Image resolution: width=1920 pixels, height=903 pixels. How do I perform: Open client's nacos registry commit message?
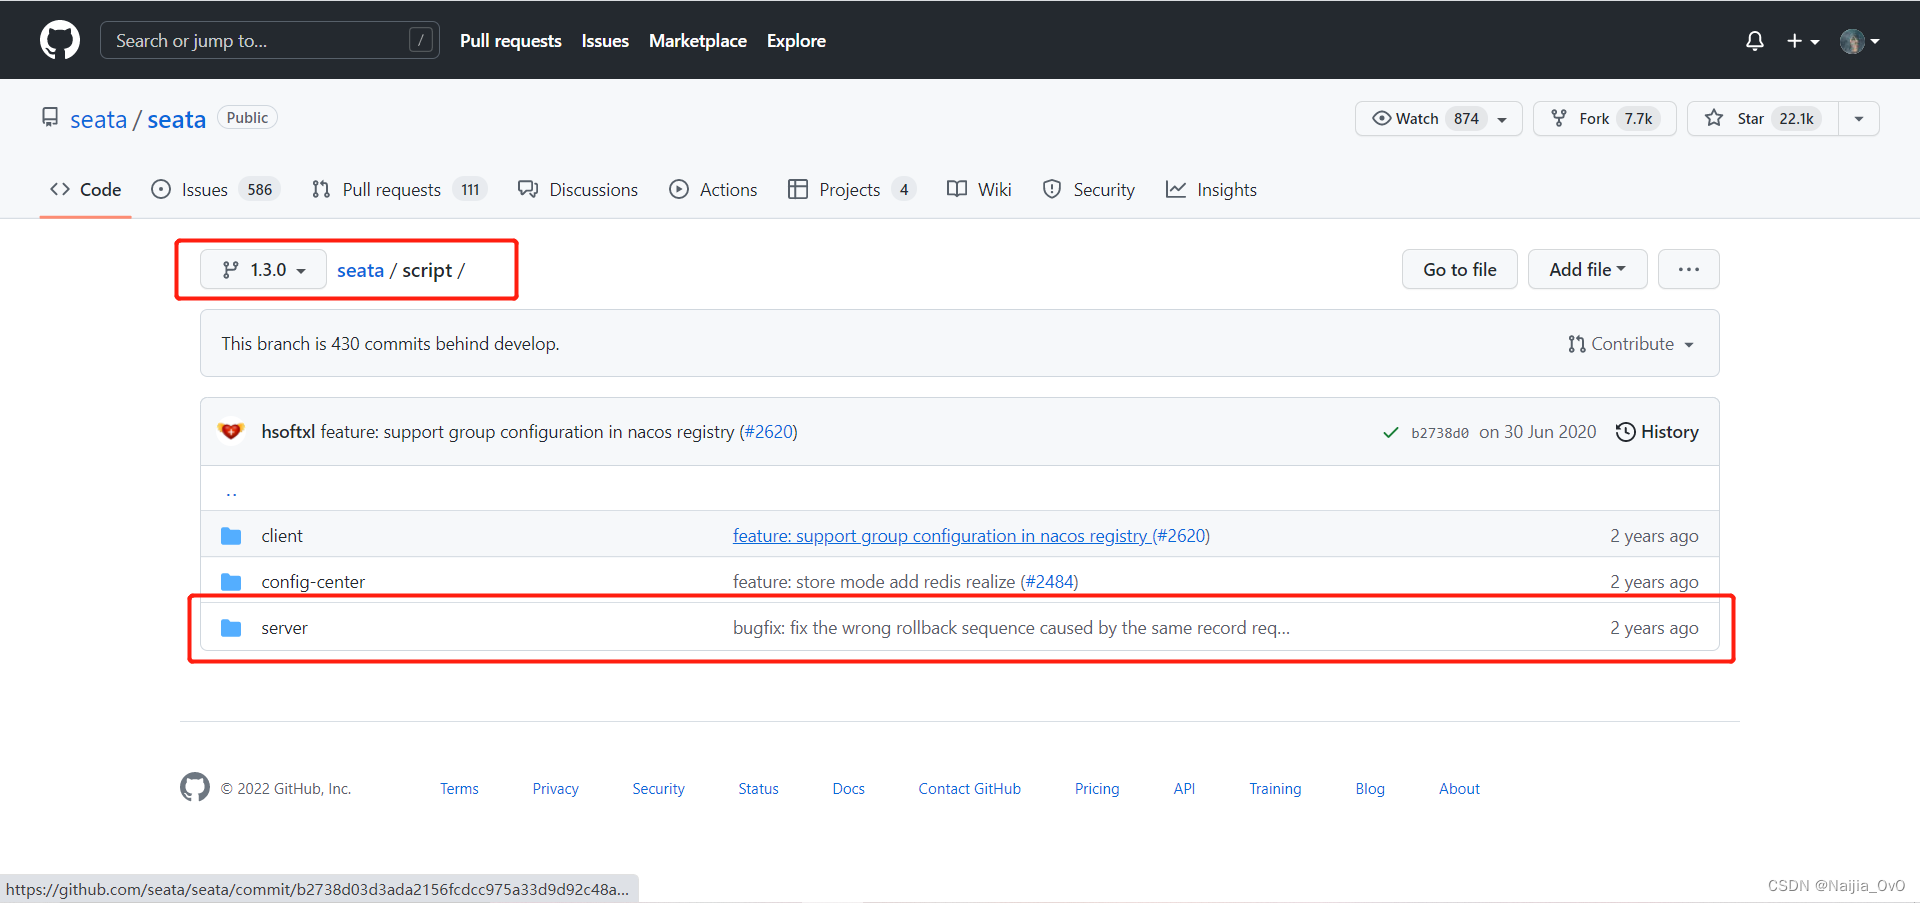tap(940, 536)
